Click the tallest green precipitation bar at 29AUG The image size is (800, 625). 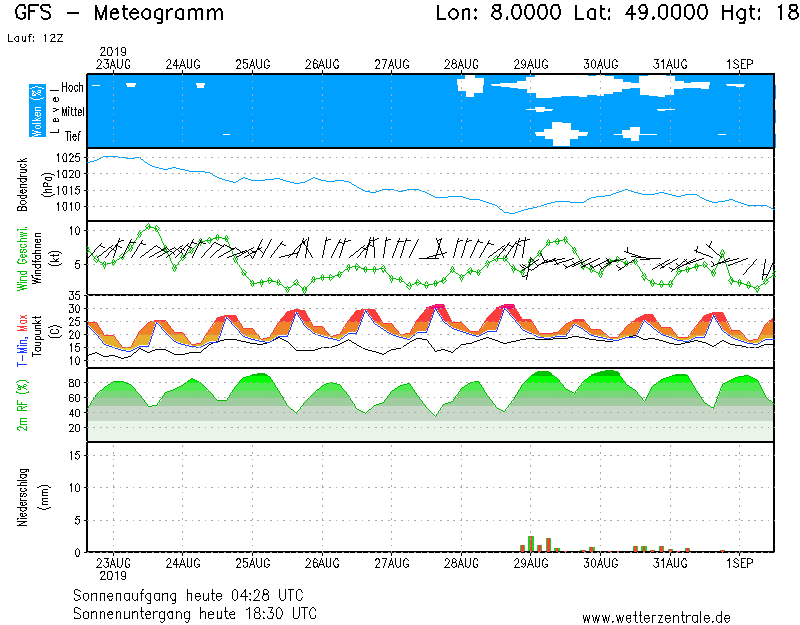click(x=531, y=544)
